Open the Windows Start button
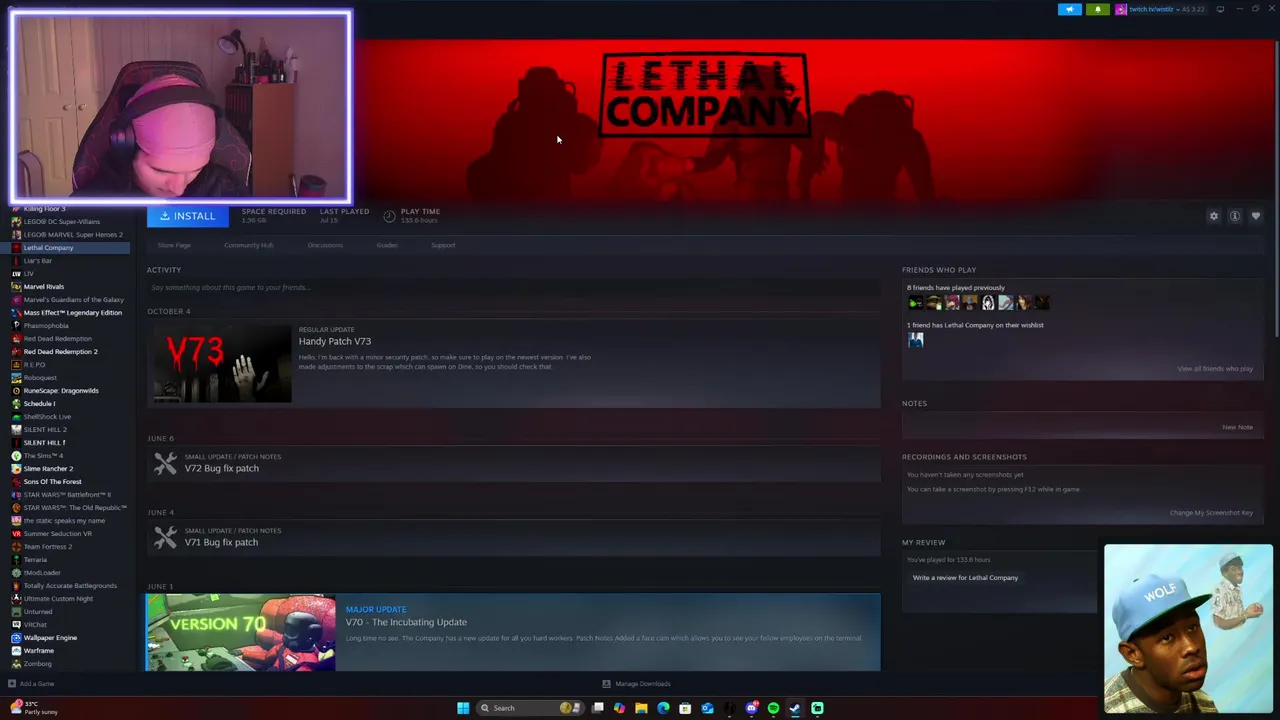This screenshot has width=1280, height=720. [x=463, y=708]
